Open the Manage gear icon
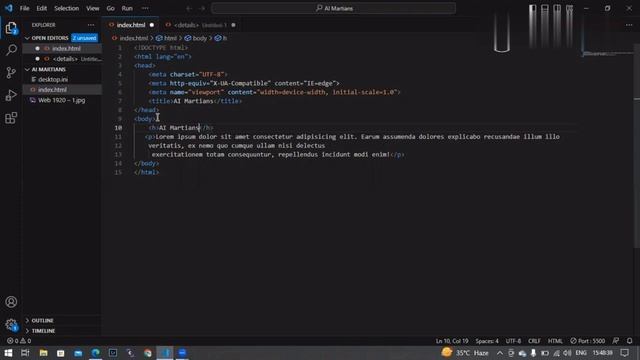This screenshot has height=360, width=640. (x=11, y=325)
